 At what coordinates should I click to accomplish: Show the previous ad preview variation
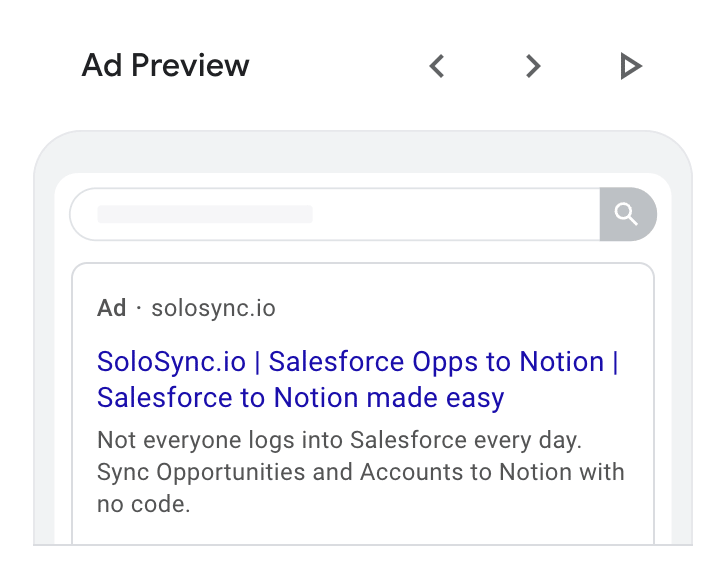(x=437, y=66)
